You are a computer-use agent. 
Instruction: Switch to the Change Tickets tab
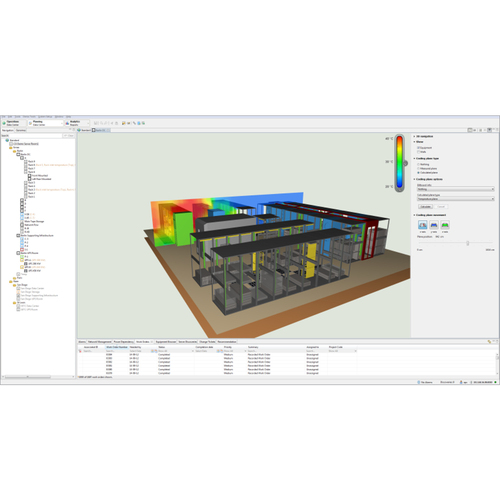pos(207,342)
